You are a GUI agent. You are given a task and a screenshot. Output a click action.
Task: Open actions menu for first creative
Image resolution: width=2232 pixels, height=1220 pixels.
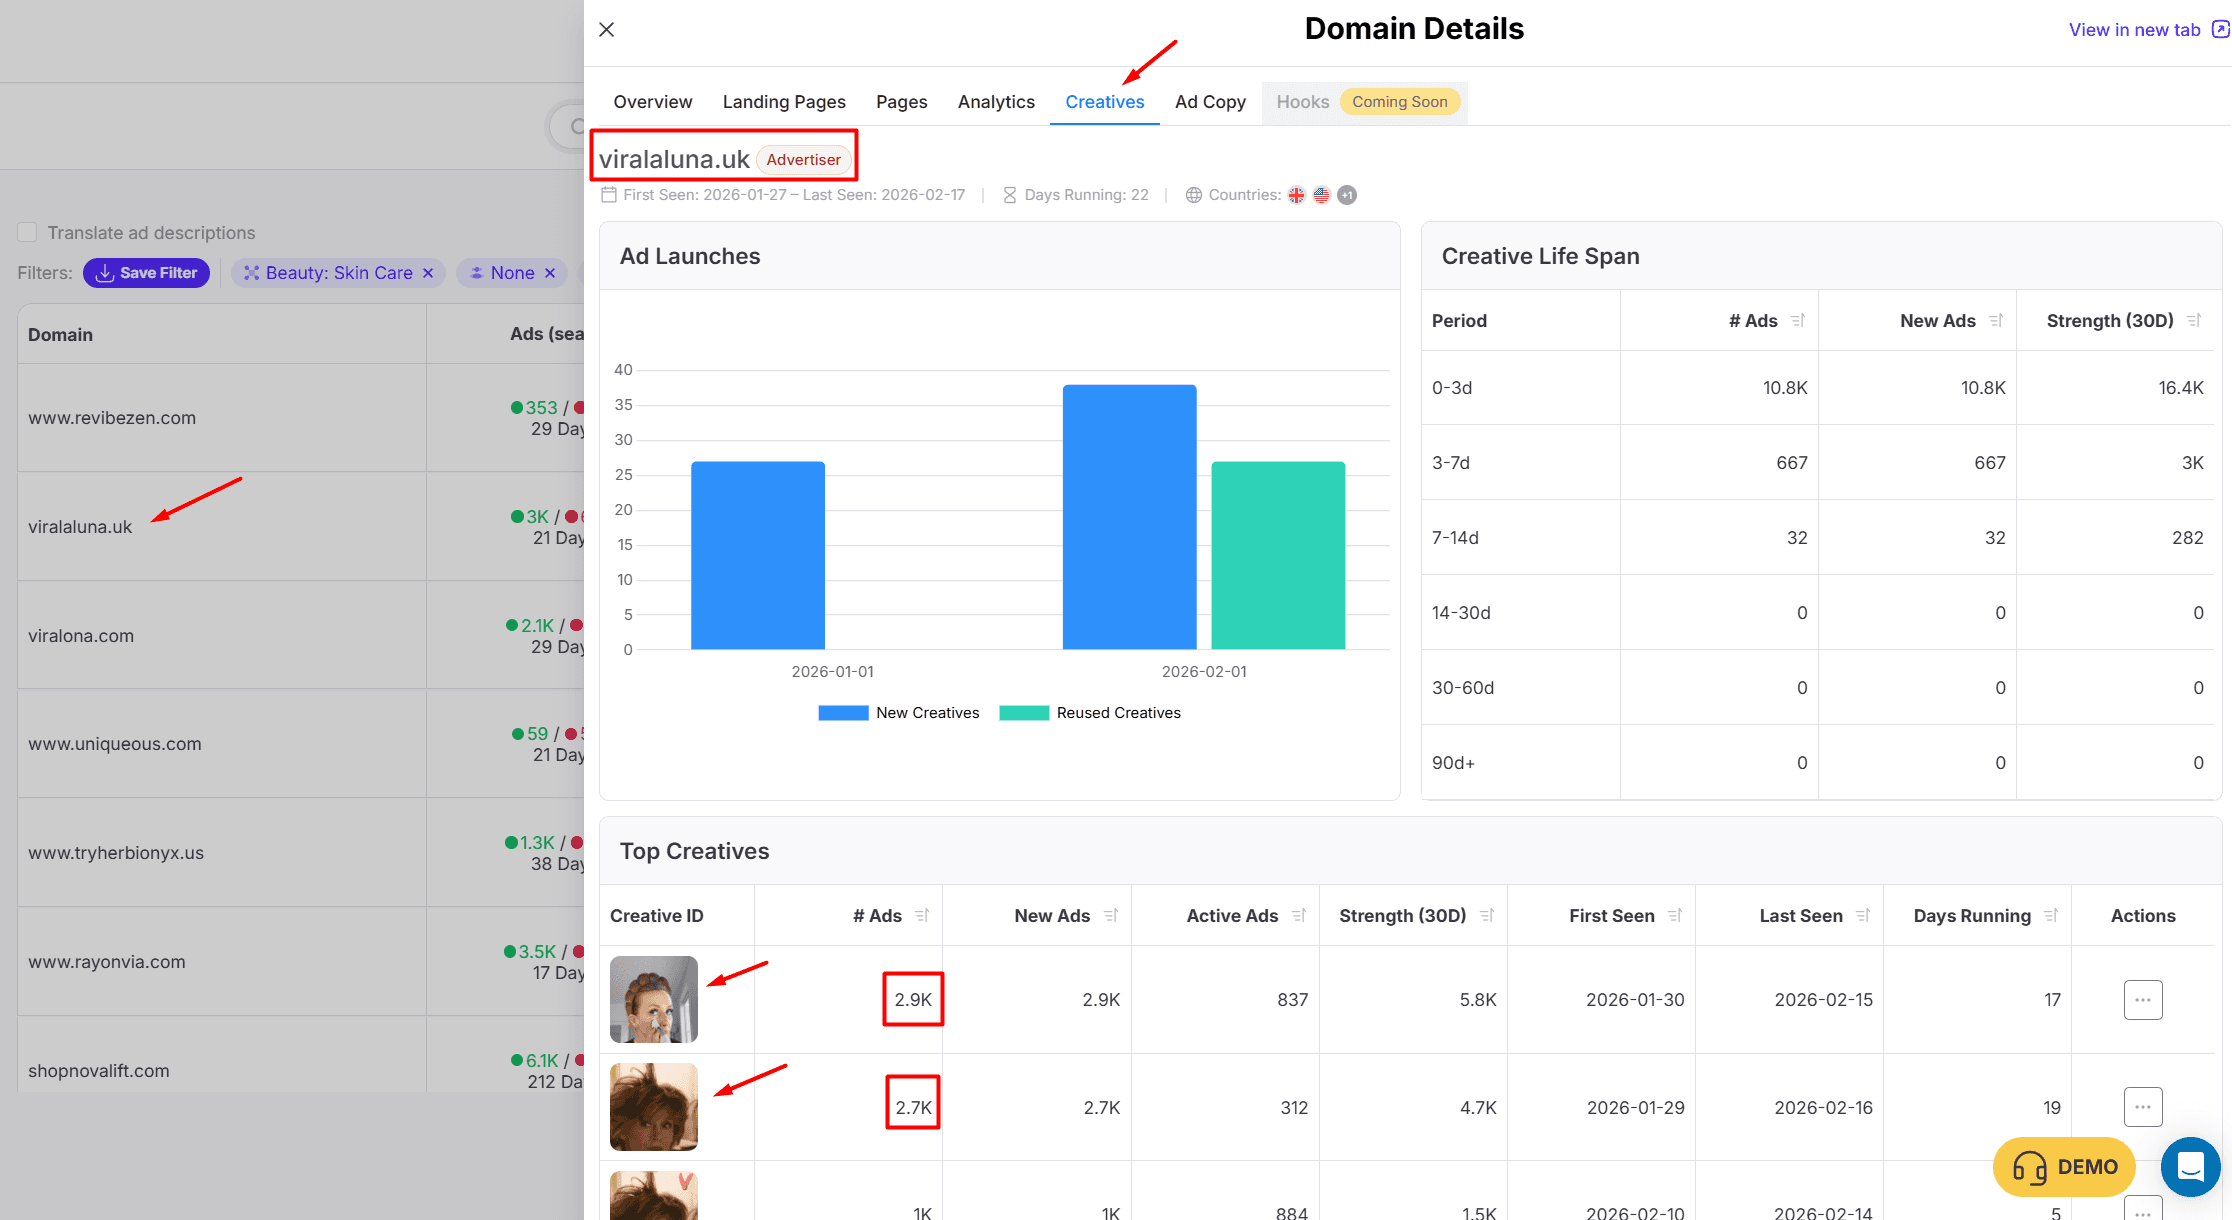2142,1000
